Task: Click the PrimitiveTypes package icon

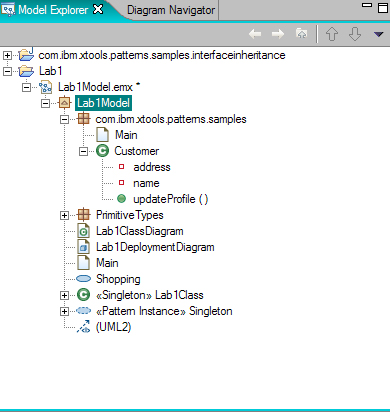Action: (x=84, y=215)
